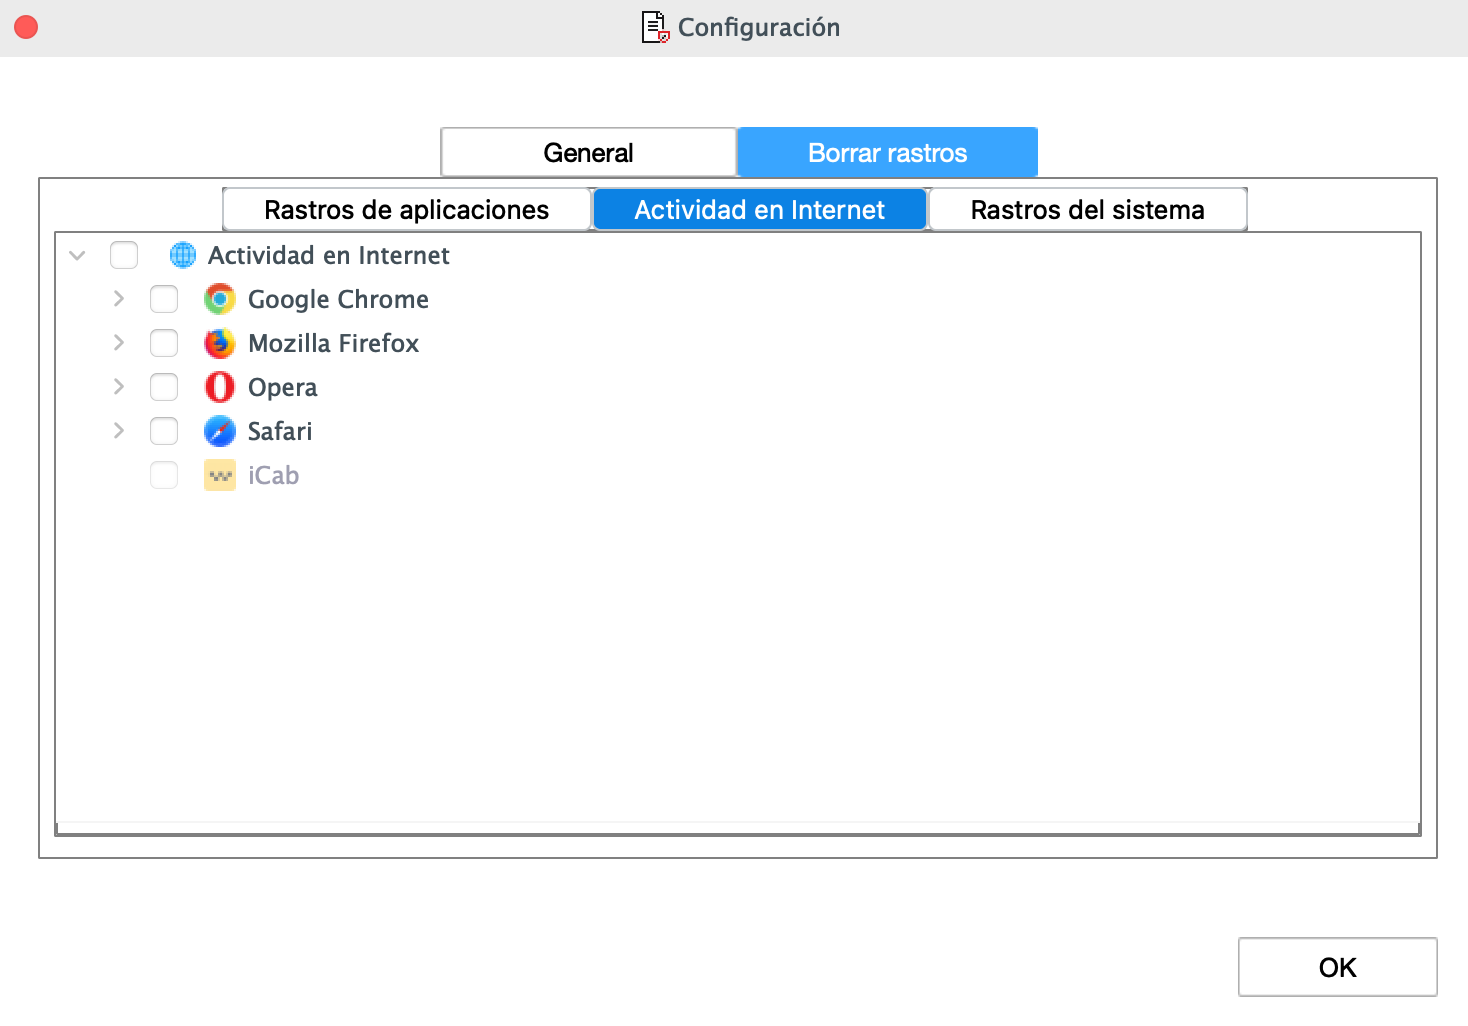Click the Google Chrome logo icon

tap(220, 299)
